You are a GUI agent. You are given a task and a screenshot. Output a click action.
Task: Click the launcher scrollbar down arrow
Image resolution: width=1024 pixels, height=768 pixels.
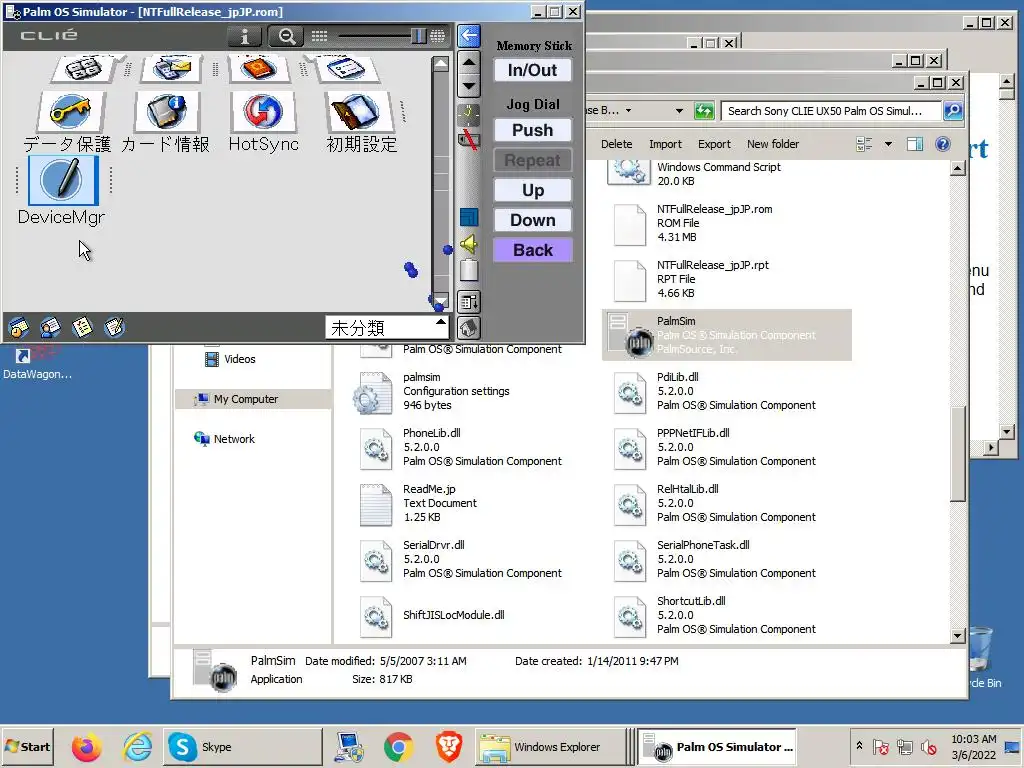click(441, 300)
